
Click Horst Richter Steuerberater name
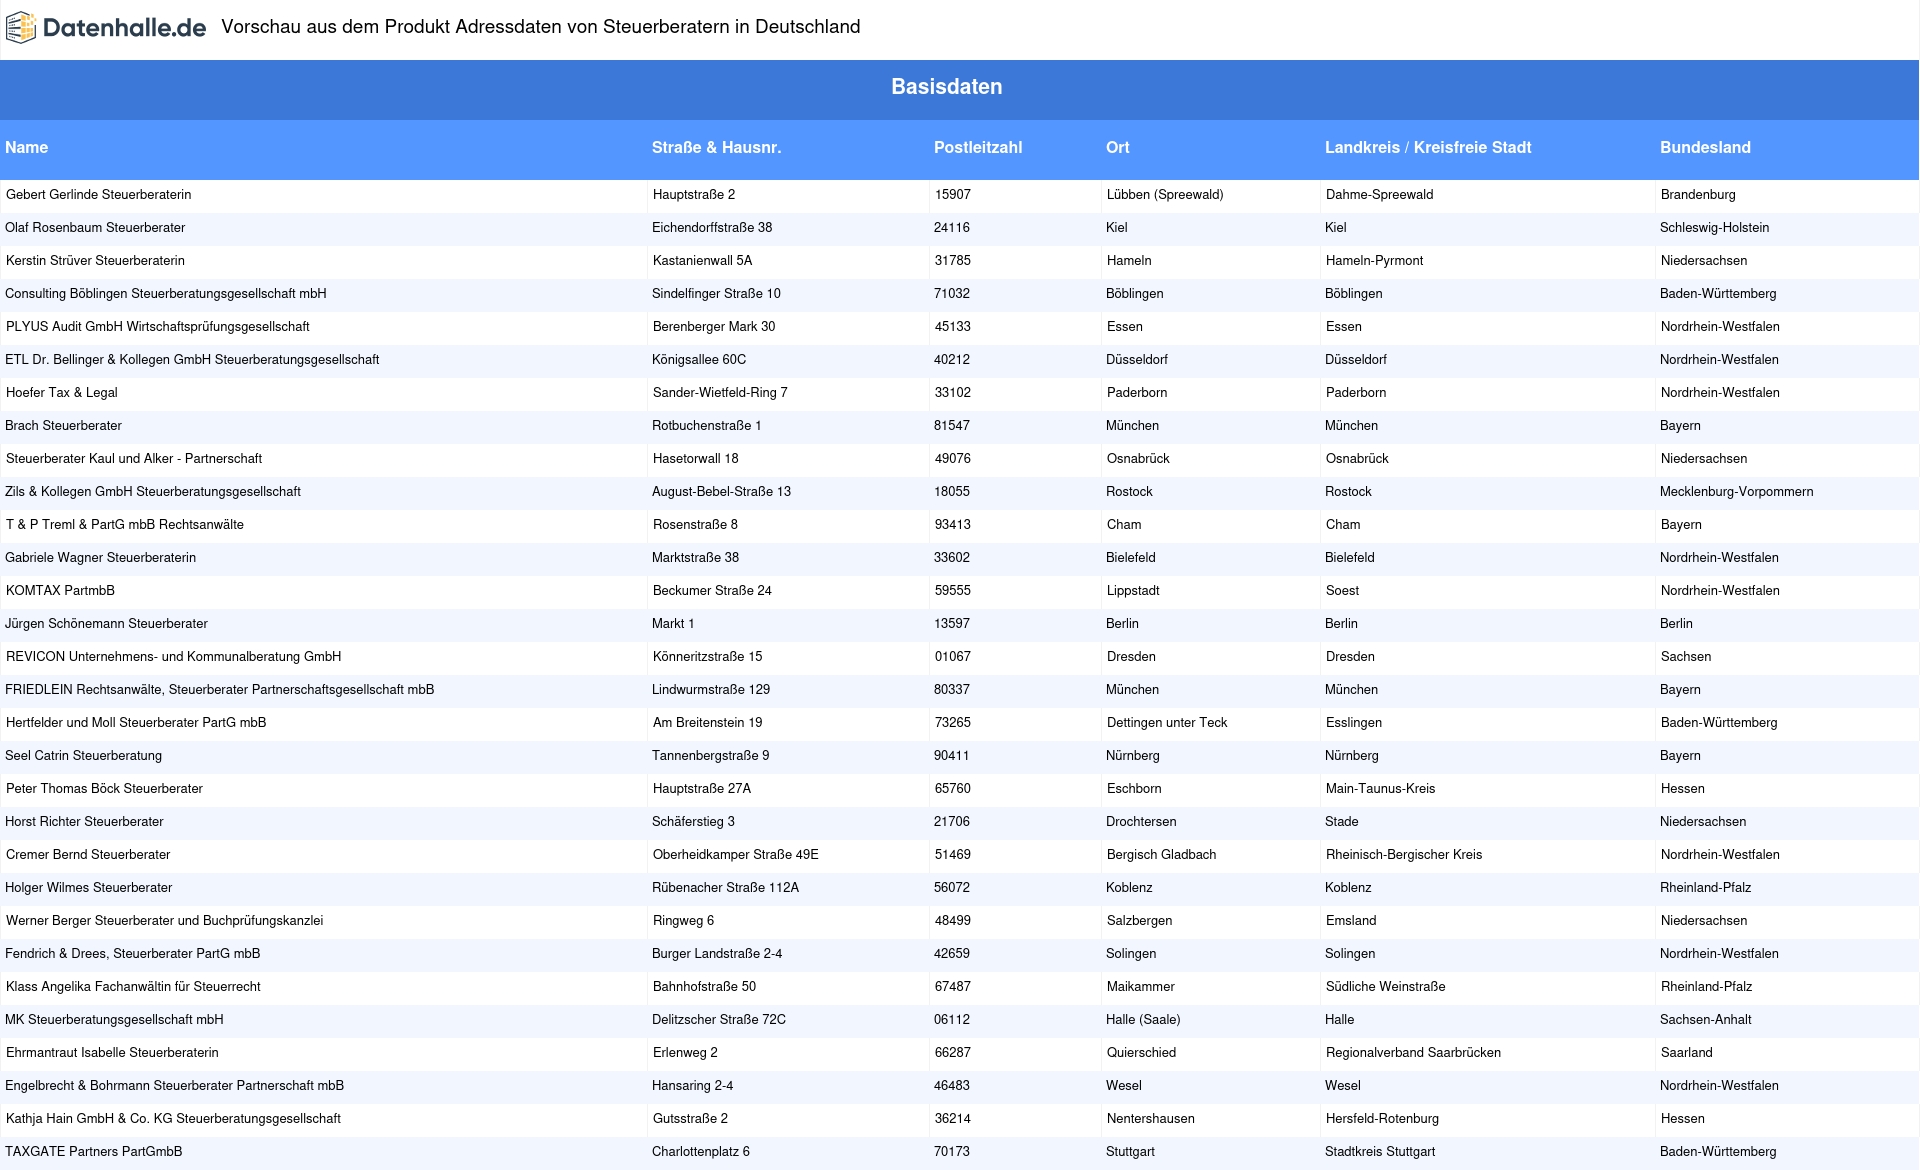point(84,822)
